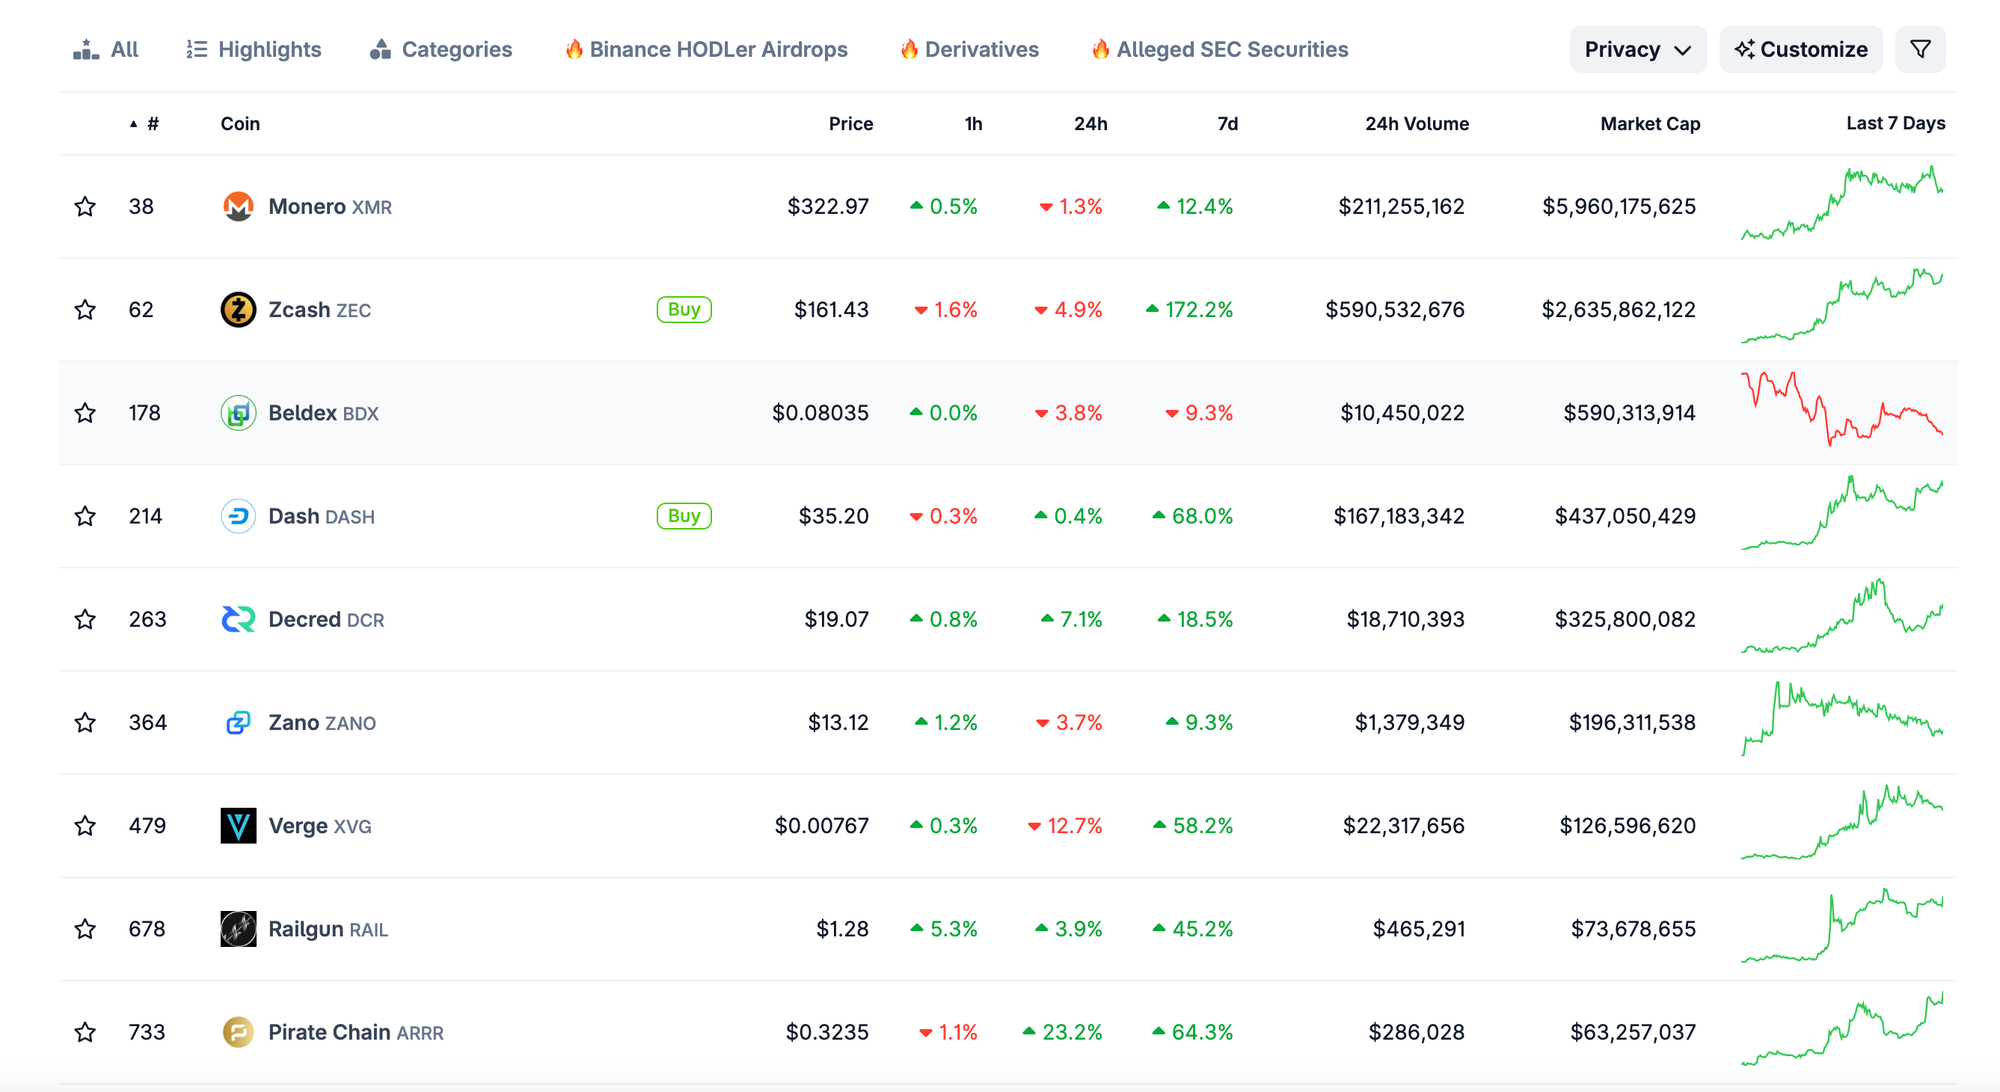This screenshot has width=2000, height=1092.
Task: Expand the Privacy category dropdown
Action: (1637, 50)
